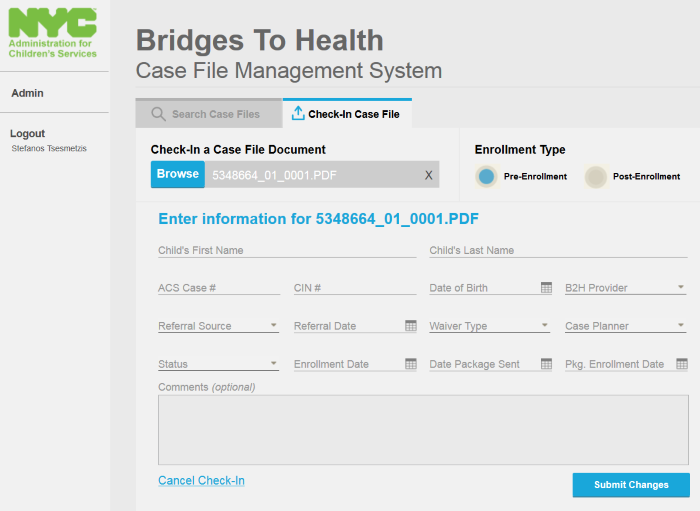
Task: Focus the Child's First Name field
Action: click(287, 250)
